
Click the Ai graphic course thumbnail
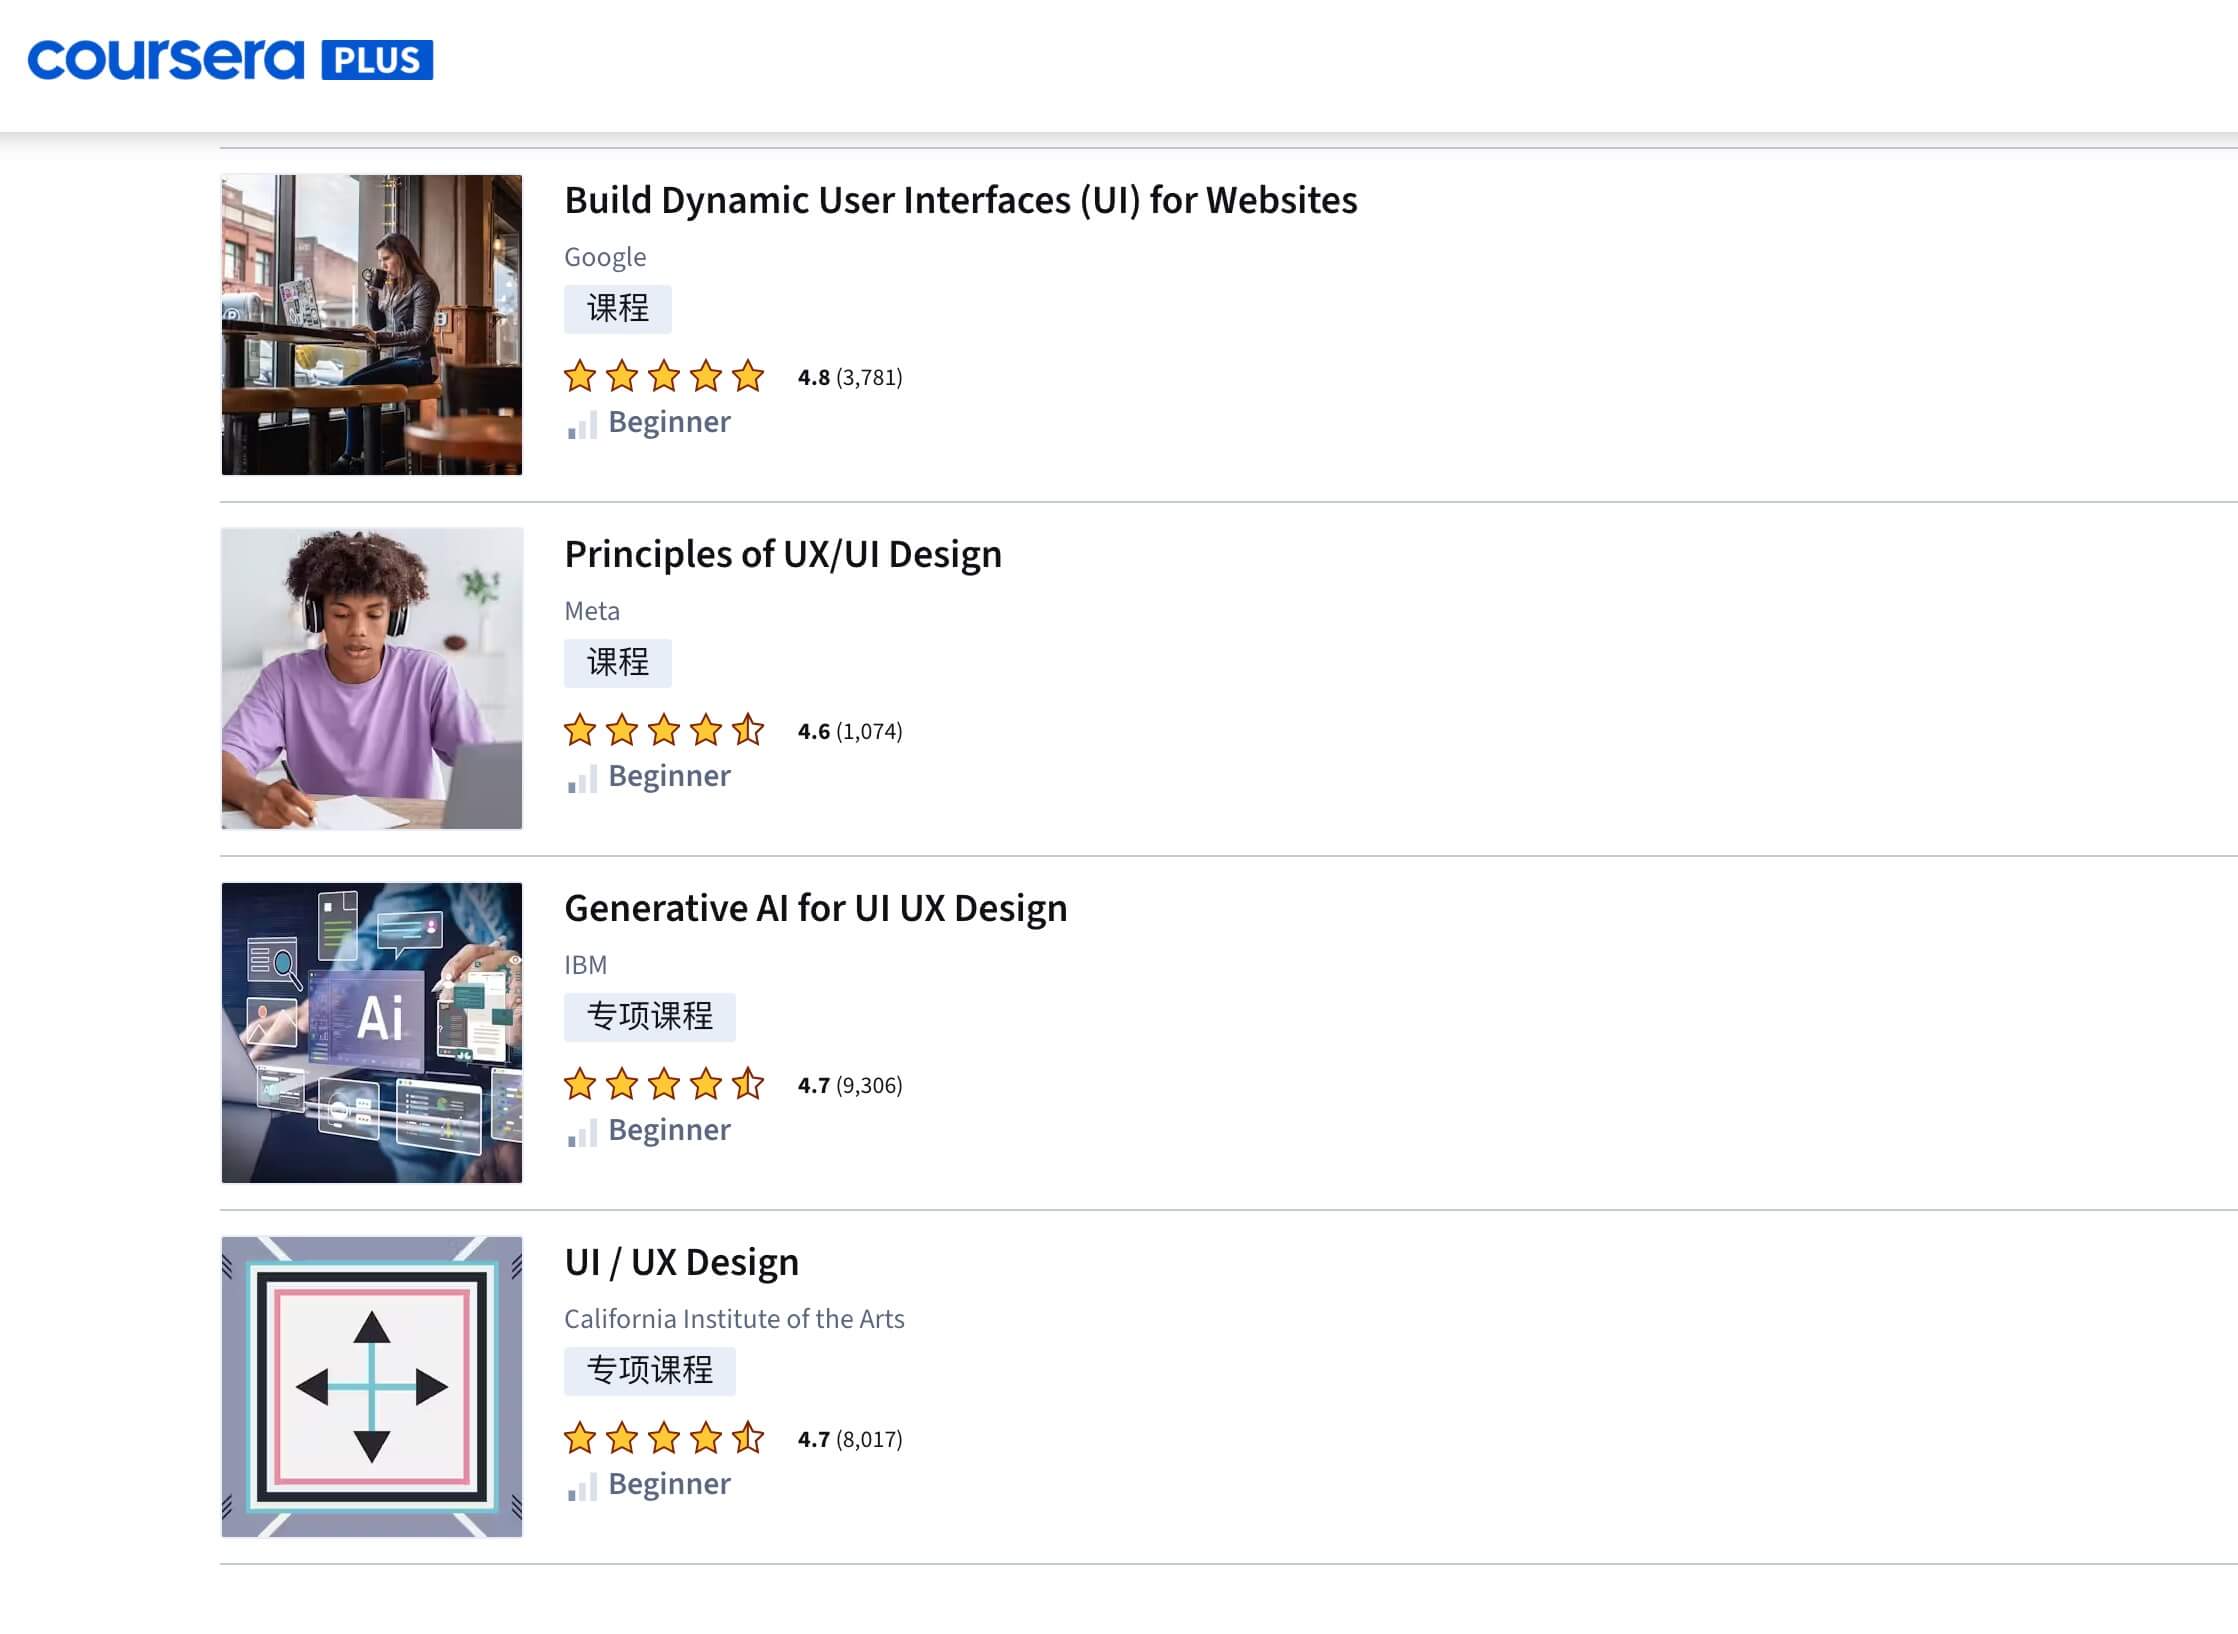(371, 1032)
